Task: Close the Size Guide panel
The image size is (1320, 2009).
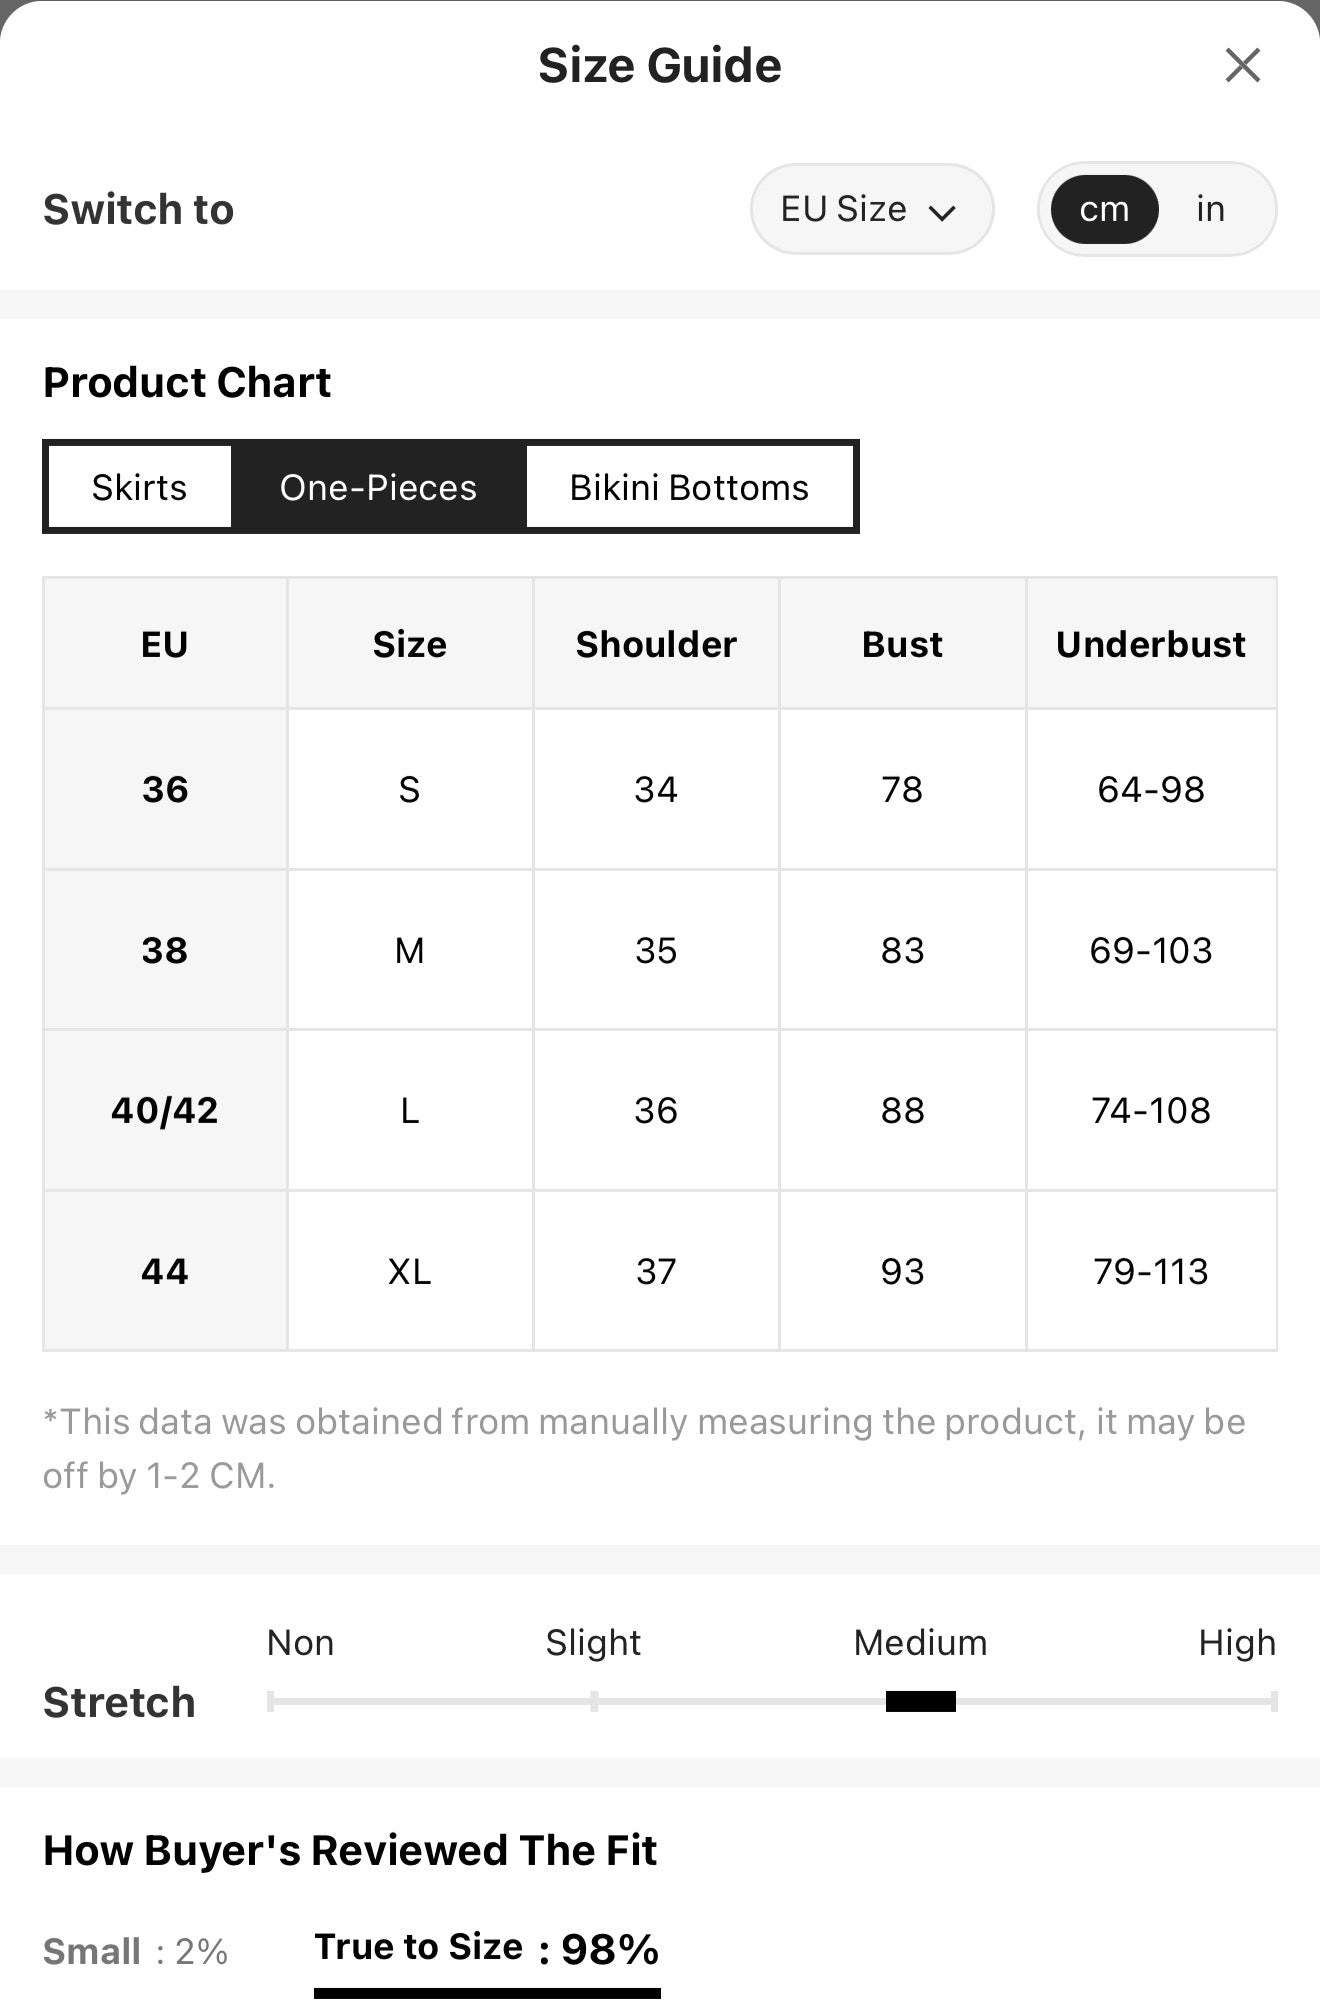Action: pos(1242,66)
